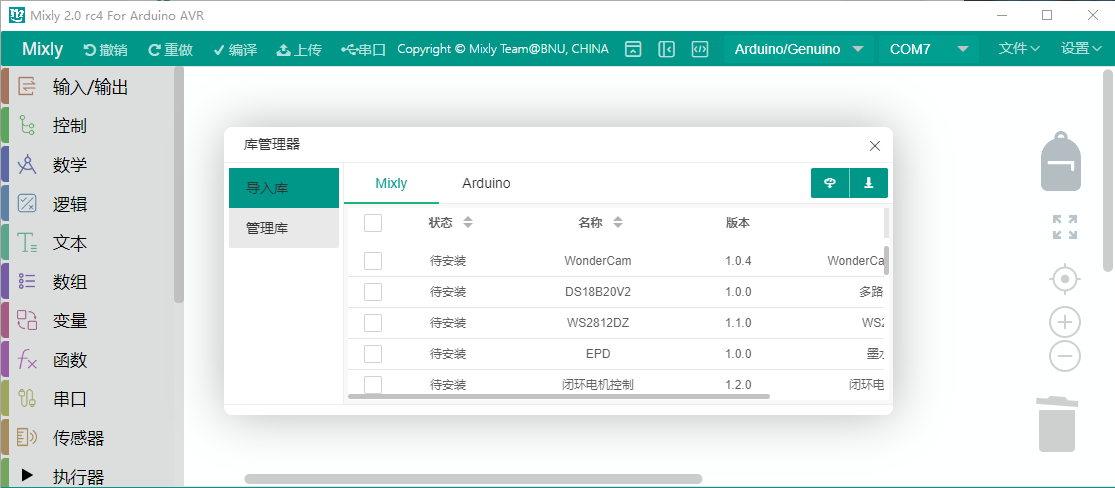Click the status bar toggle icon left of the sidebar icon
1115x488 pixels.
coord(633,49)
